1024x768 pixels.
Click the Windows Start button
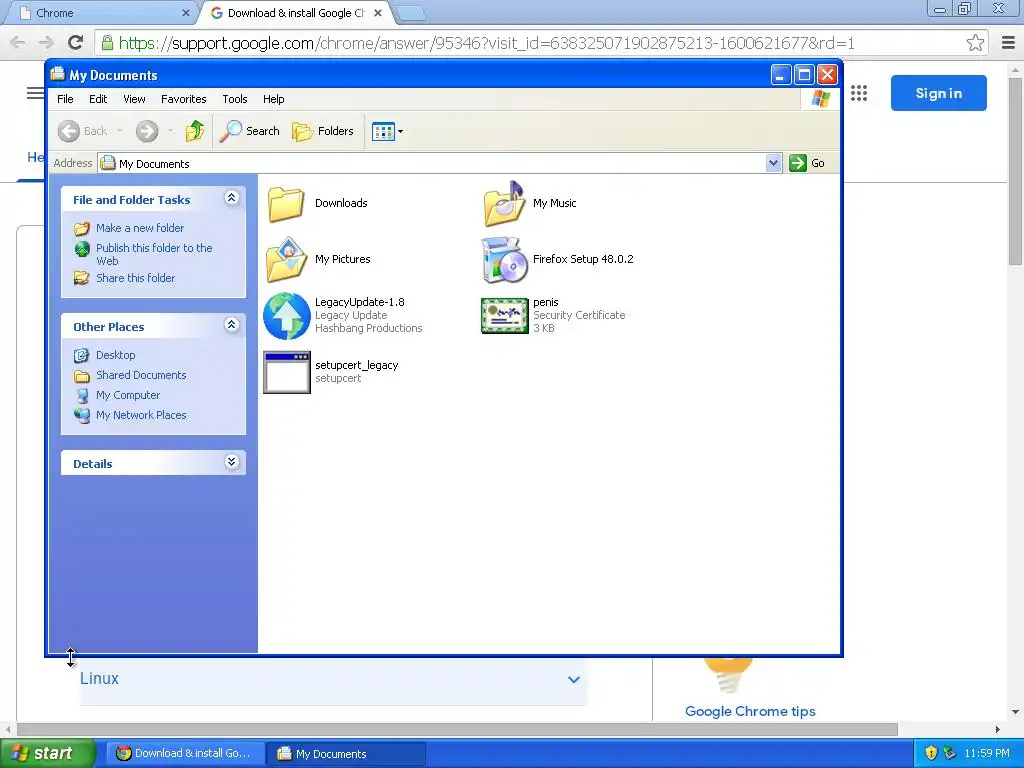pos(46,753)
